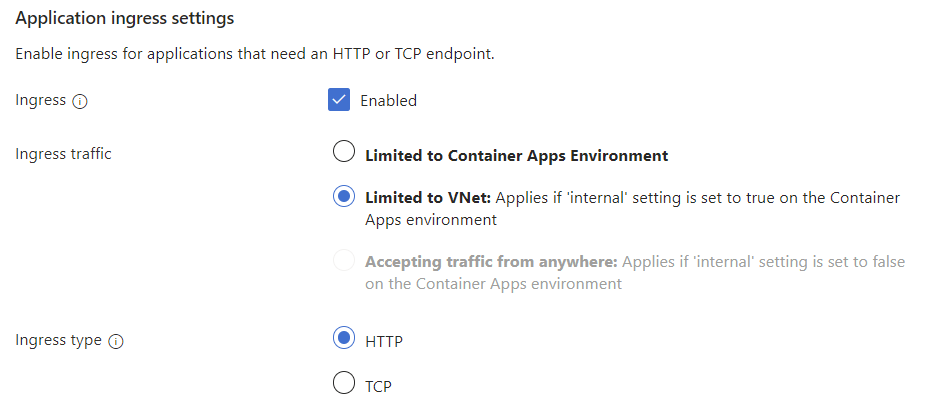Viewport: 936px width, 405px height.
Task: Click the 'Enable ingress for applications' description text
Action: [x=255, y=53]
